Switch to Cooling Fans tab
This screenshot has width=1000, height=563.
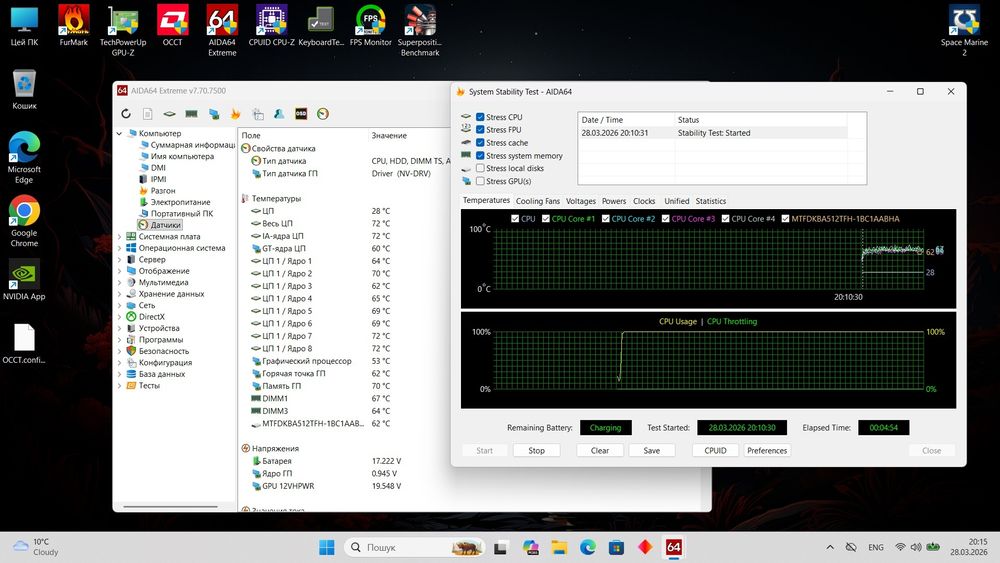point(538,201)
